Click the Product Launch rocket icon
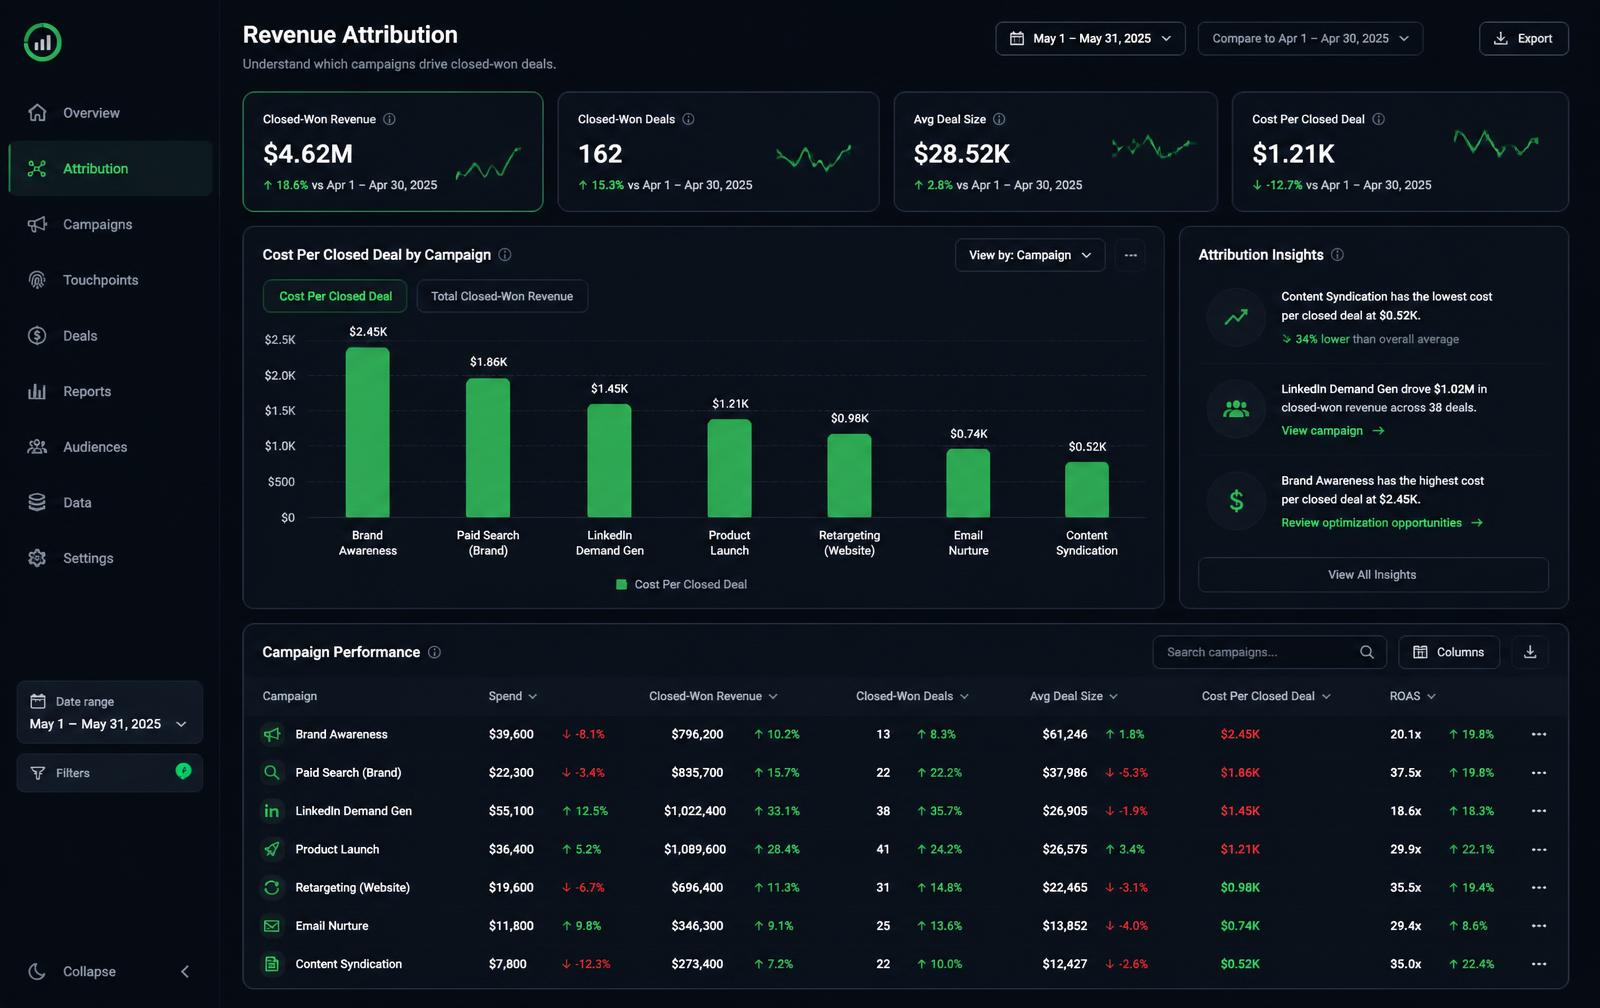This screenshot has width=1600, height=1008. (x=272, y=849)
